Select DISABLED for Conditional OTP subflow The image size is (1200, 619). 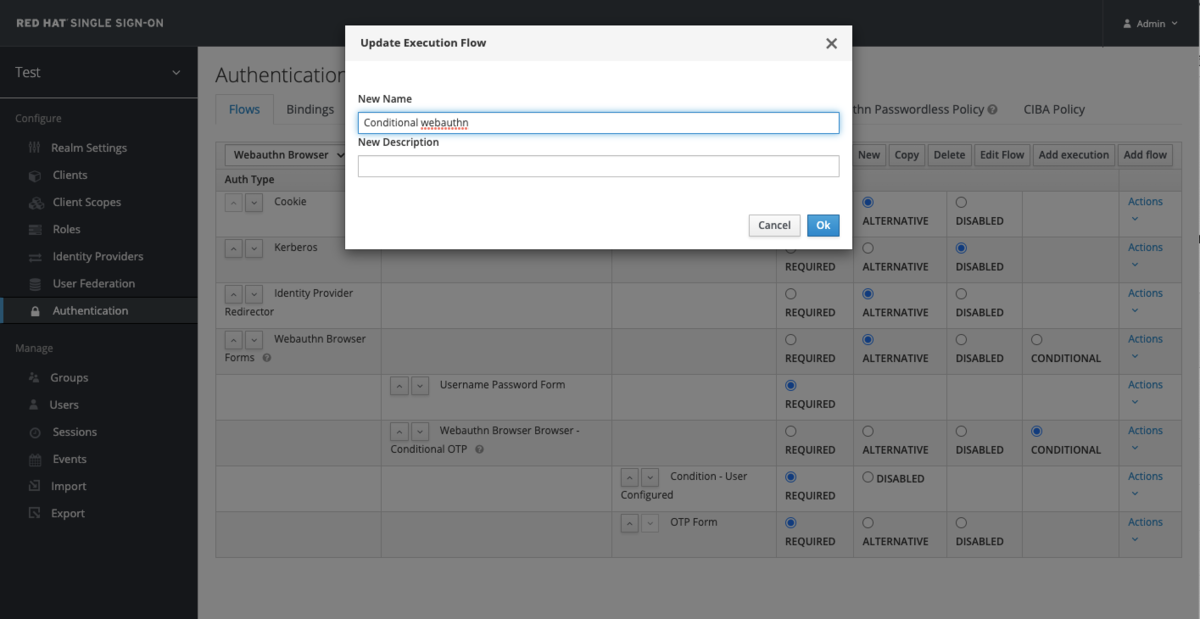(x=961, y=431)
